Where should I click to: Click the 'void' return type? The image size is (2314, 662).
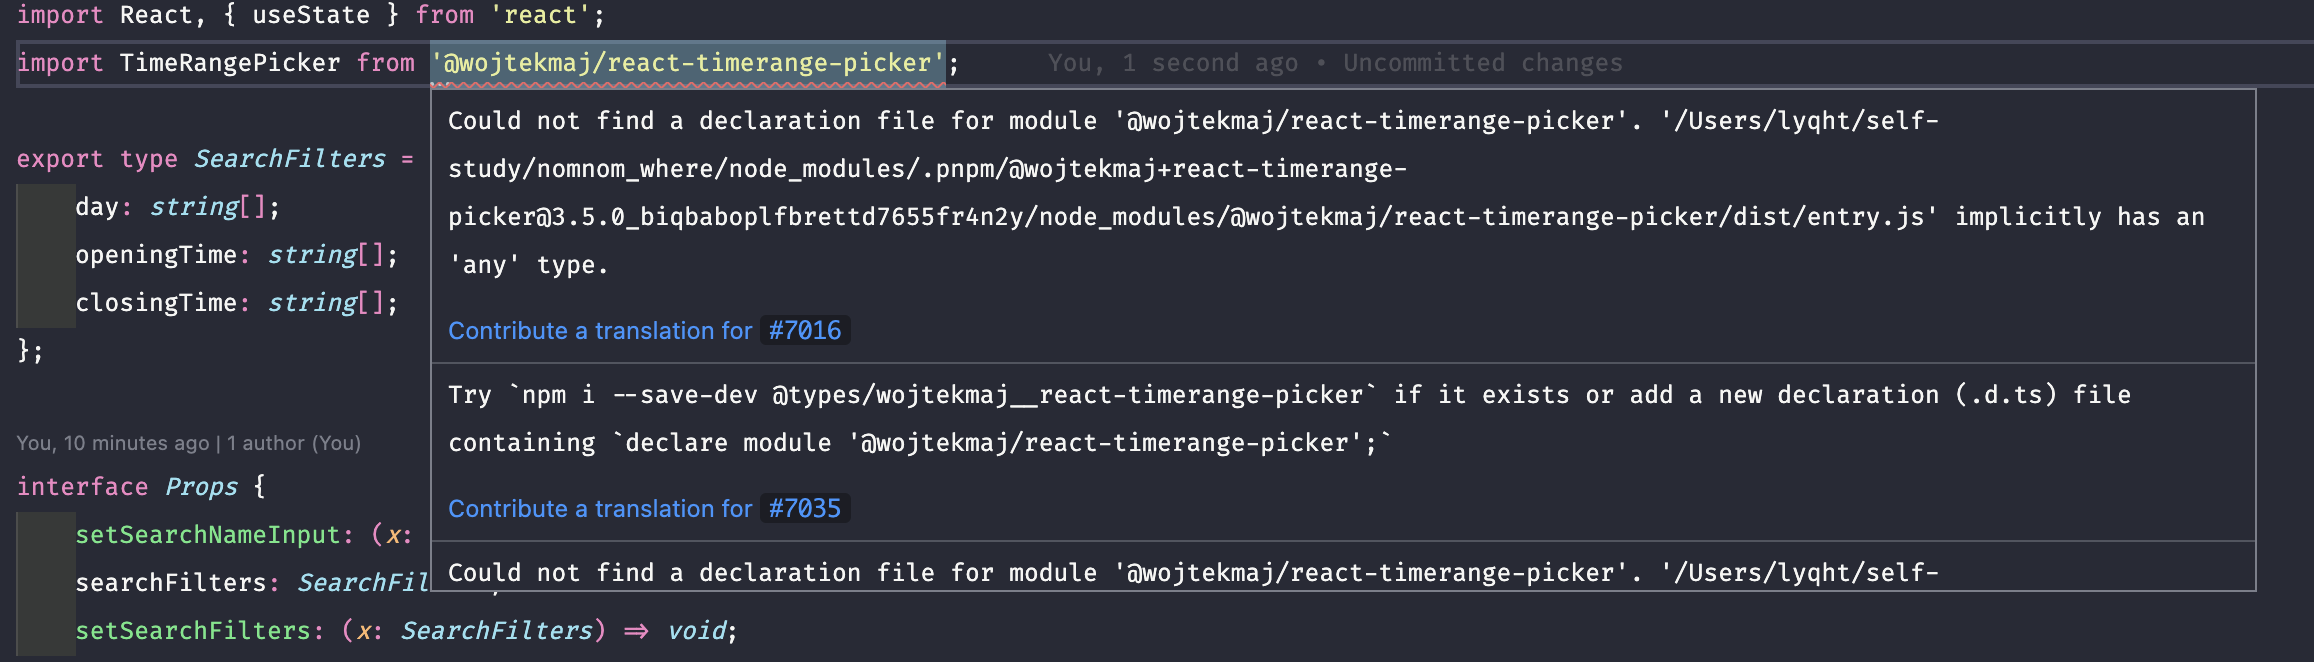[697, 631]
